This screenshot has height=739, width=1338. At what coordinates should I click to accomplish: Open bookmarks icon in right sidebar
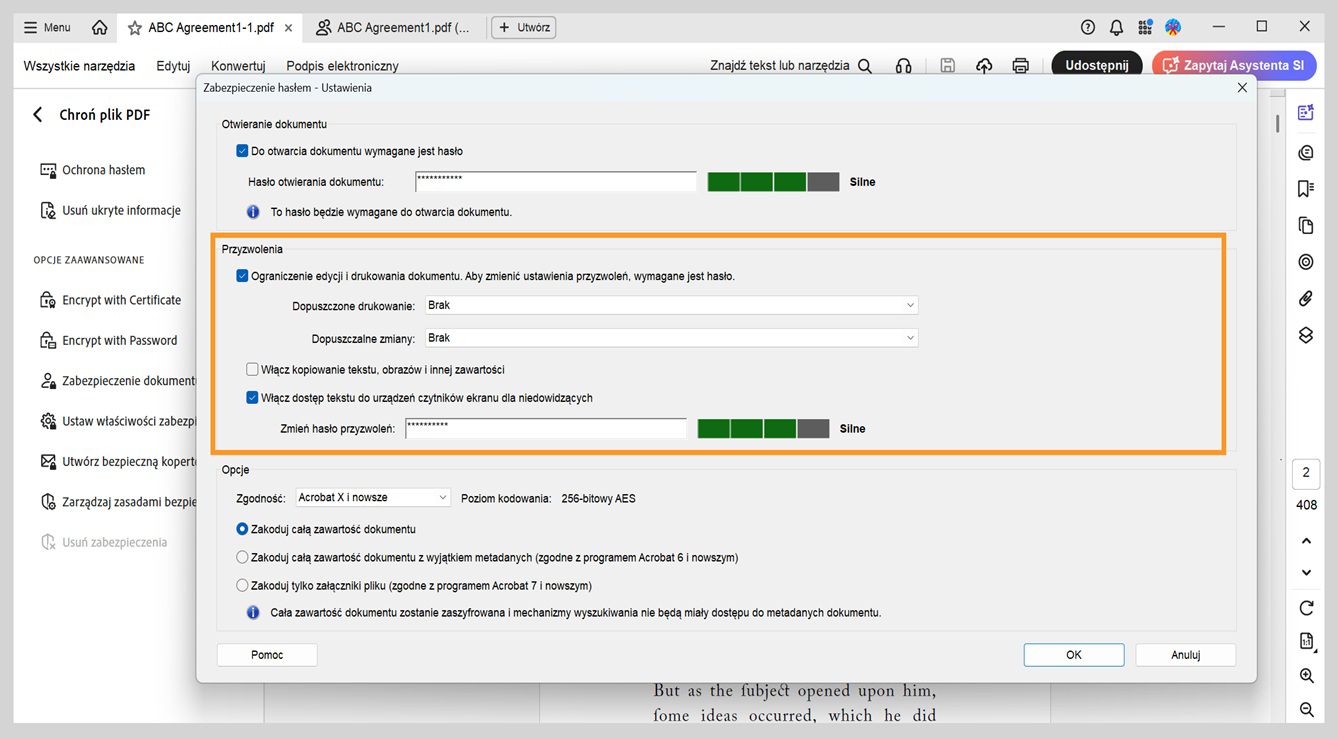tap(1306, 189)
